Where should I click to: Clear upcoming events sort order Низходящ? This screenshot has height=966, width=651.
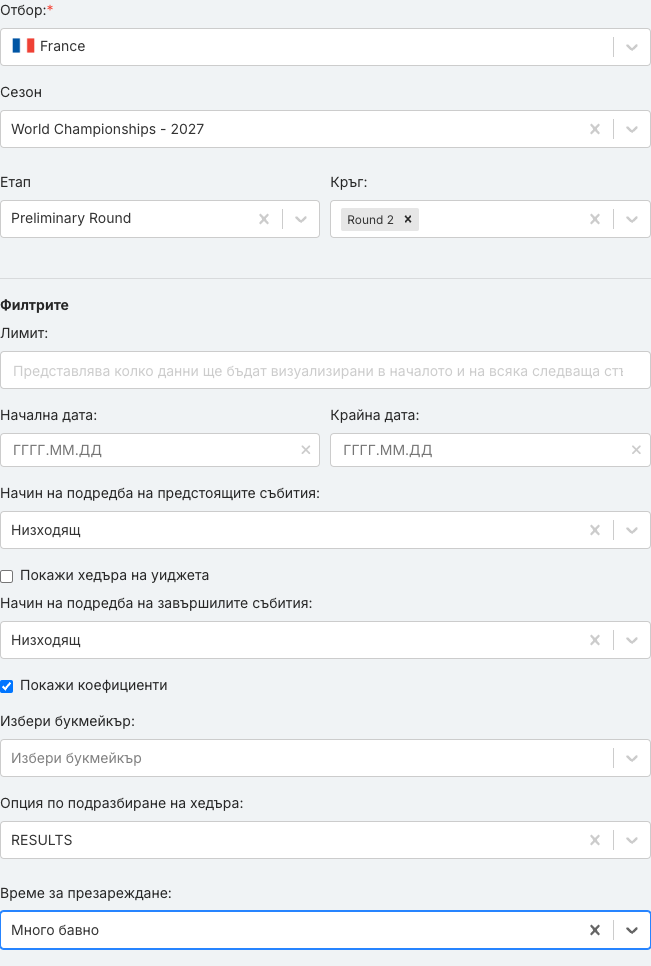(595, 530)
